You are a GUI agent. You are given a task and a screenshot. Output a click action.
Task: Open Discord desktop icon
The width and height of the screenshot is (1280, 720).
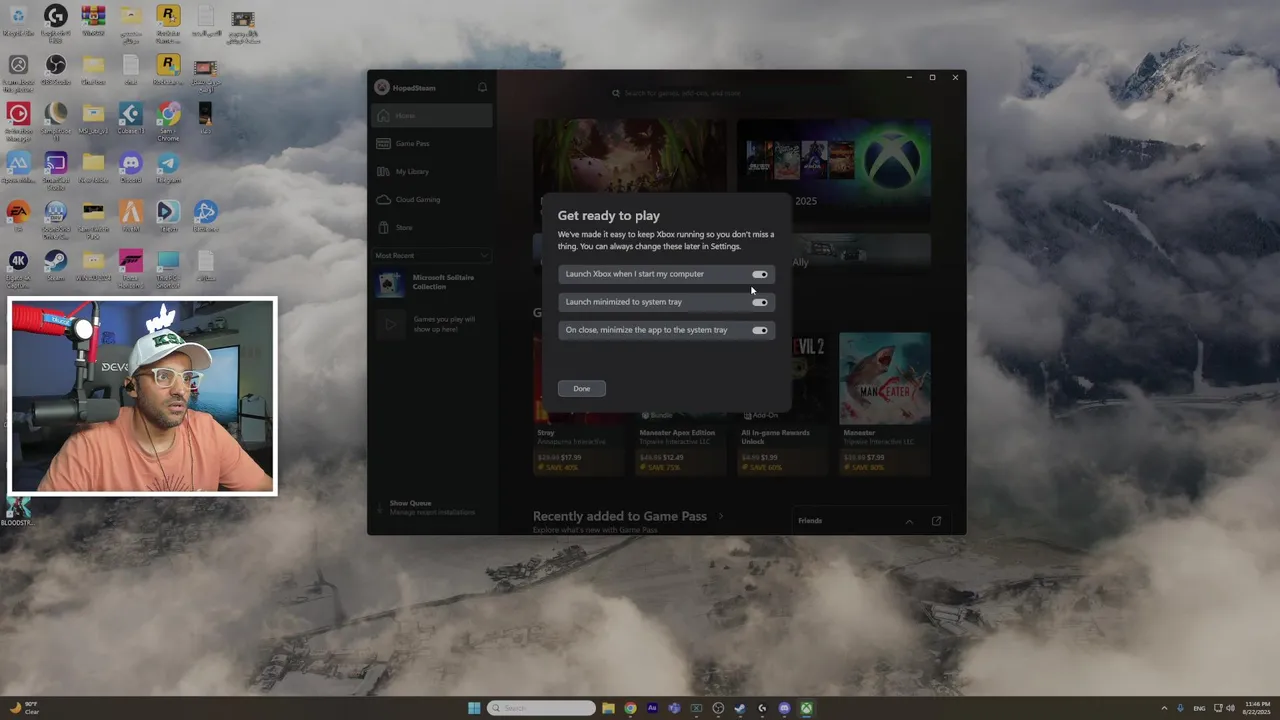coord(131,167)
